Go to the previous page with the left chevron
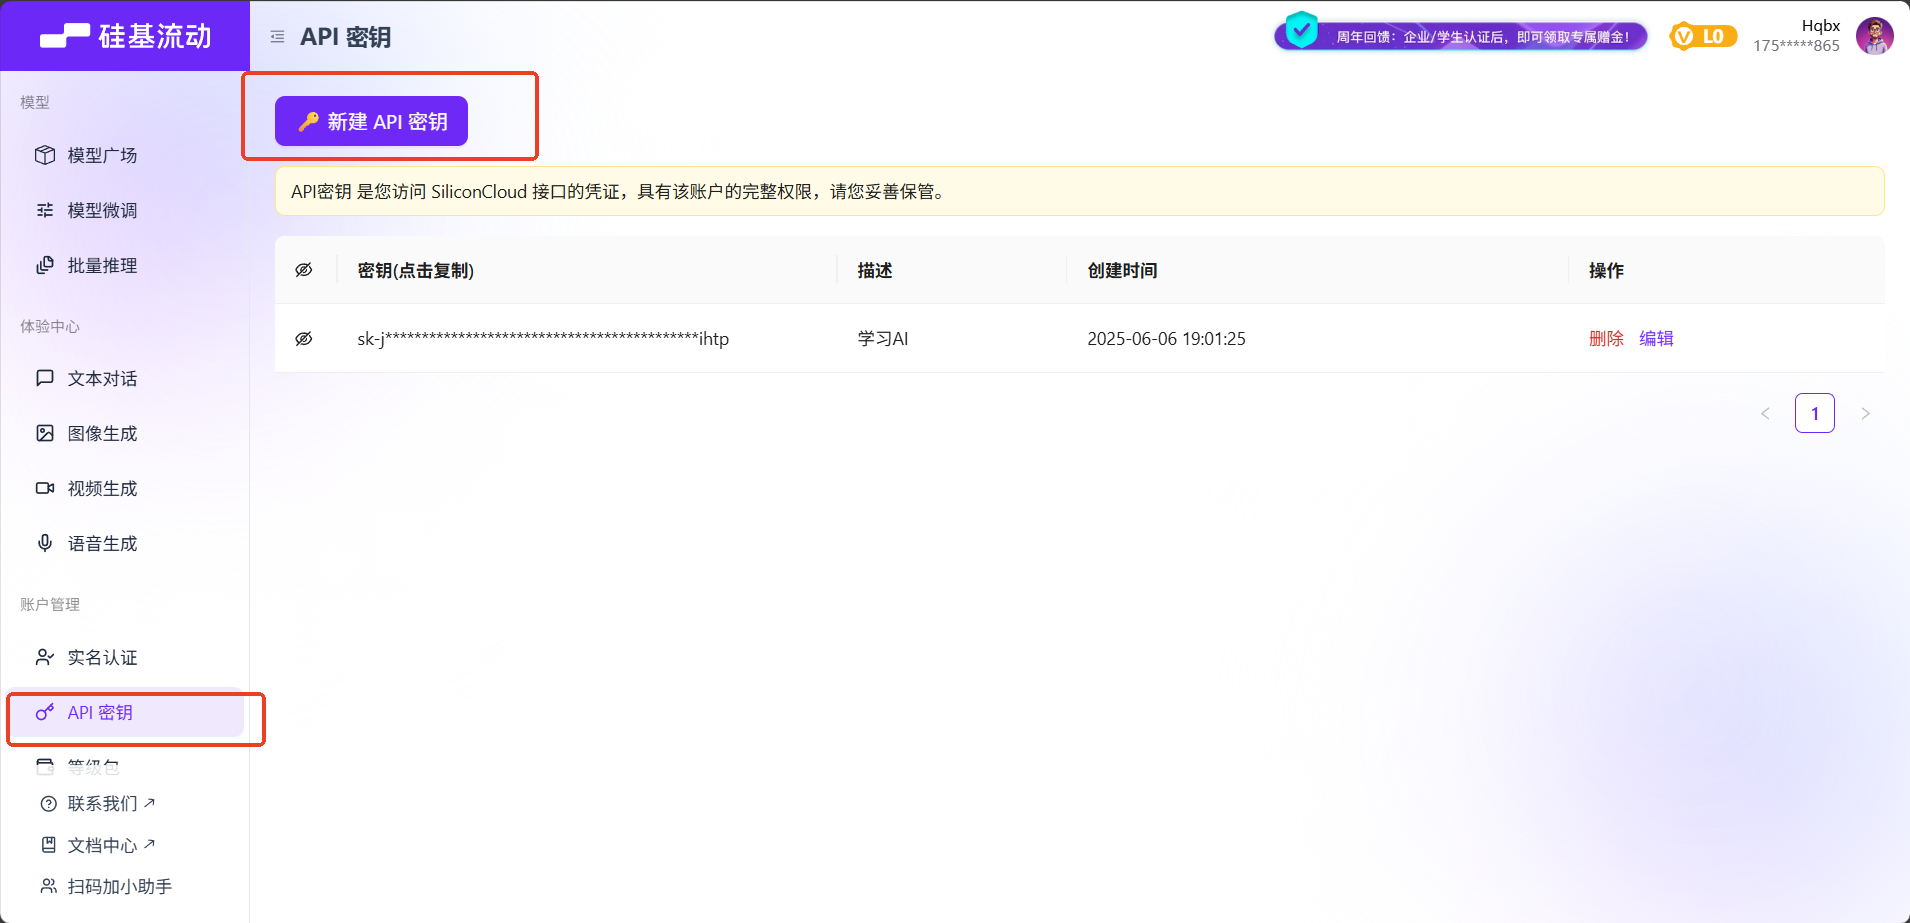This screenshot has width=1910, height=923. coord(1765,413)
